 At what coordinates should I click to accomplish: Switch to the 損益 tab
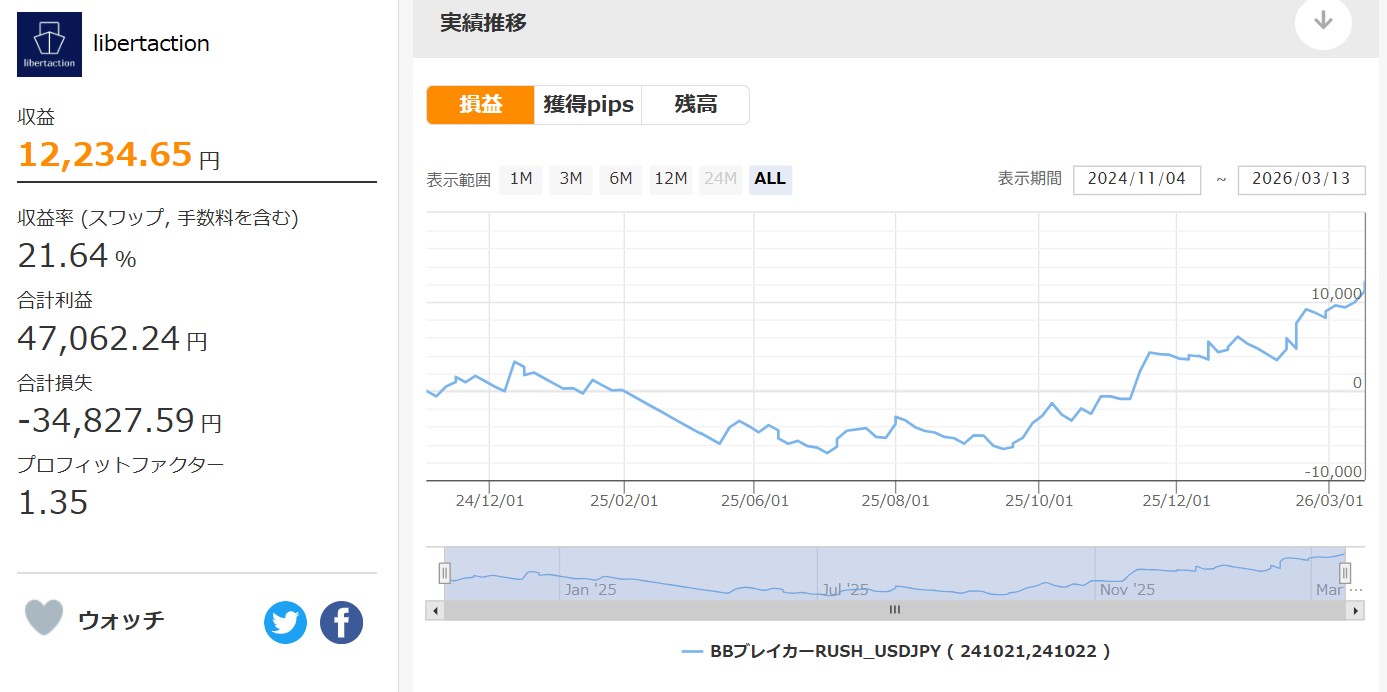coord(481,105)
